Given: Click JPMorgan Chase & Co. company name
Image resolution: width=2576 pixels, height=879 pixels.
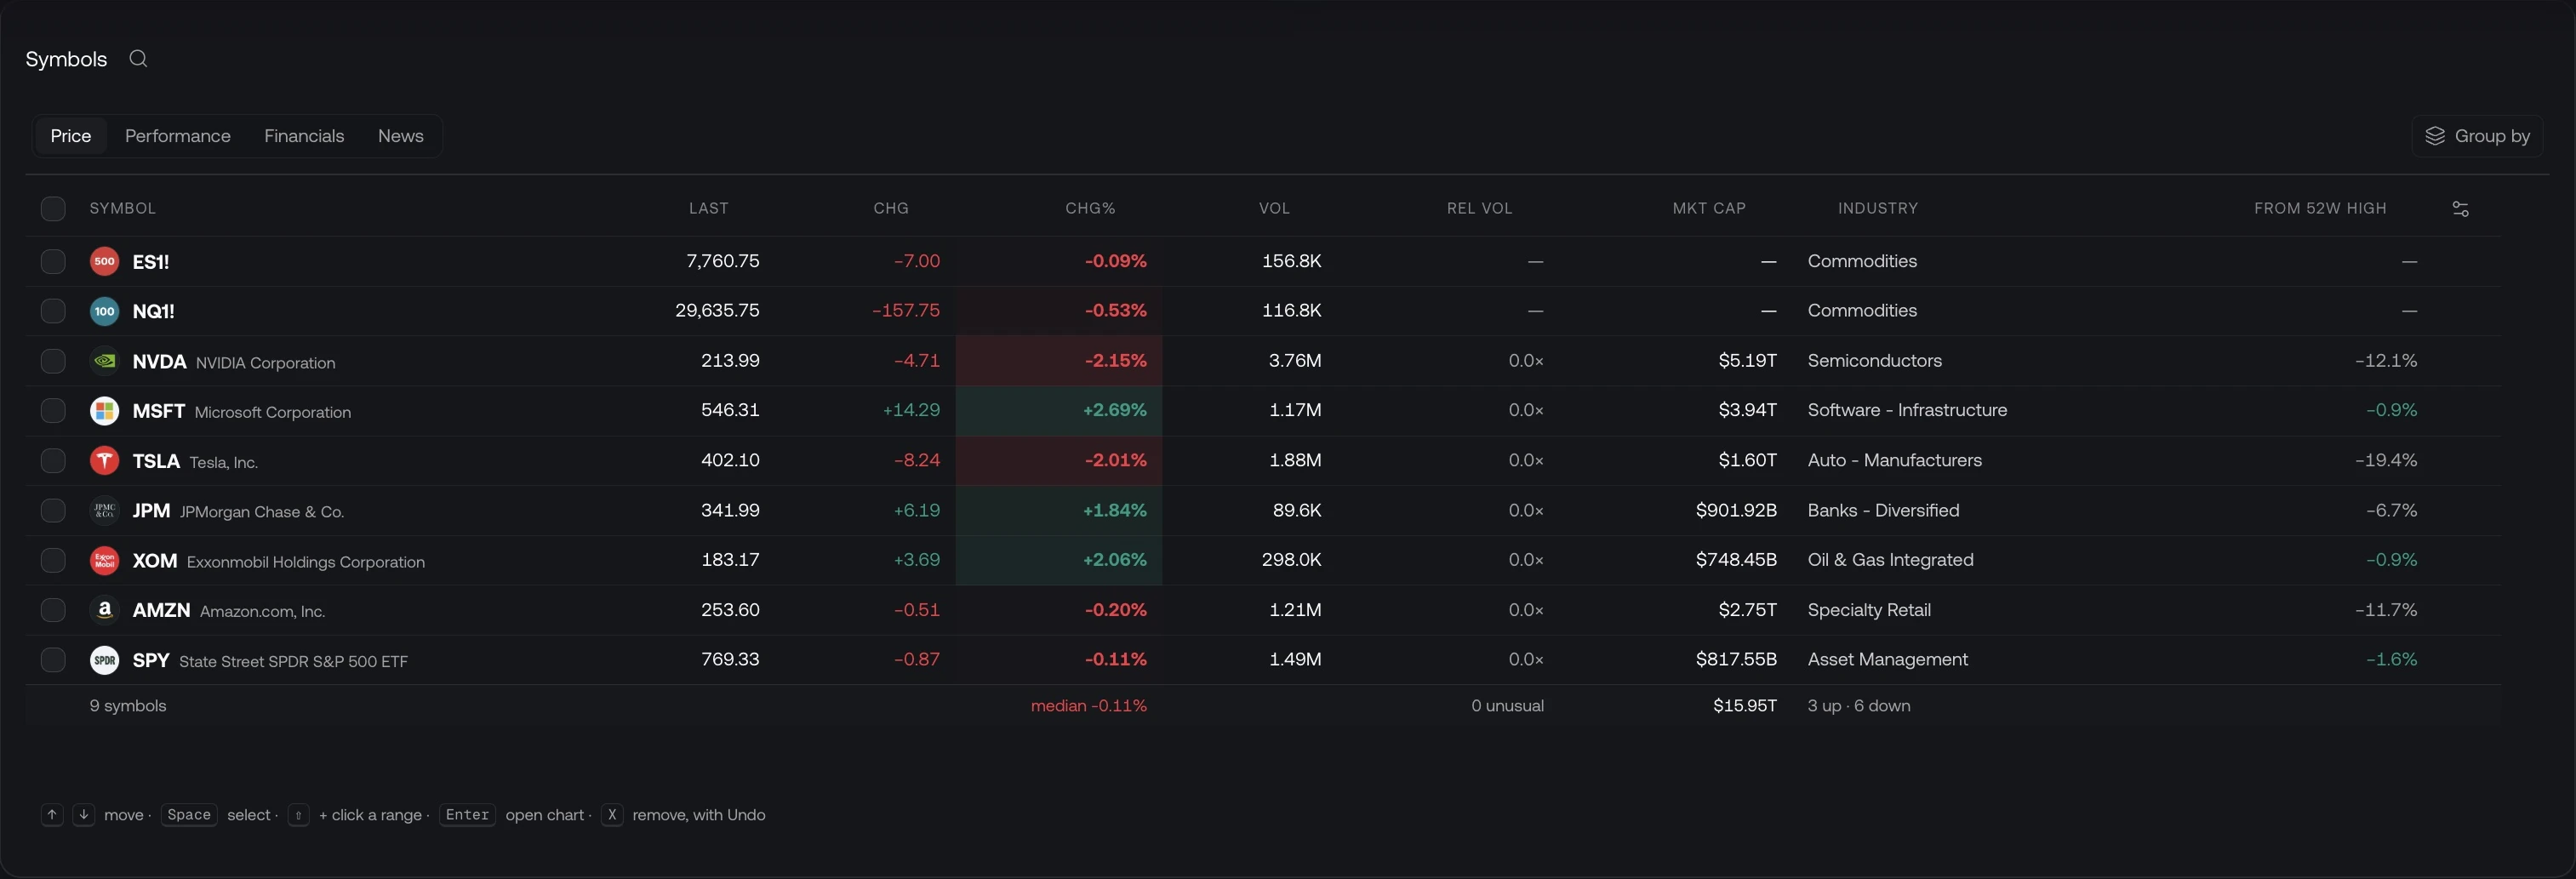Looking at the screenshot, I should point(262,512).
